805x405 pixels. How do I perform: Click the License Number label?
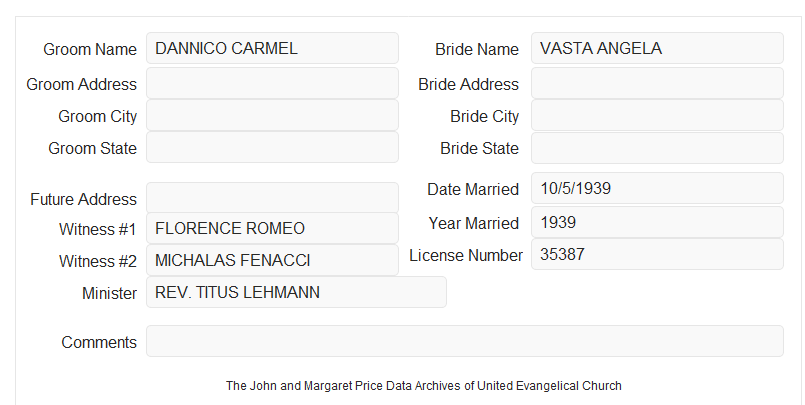[x=466, y=255]
